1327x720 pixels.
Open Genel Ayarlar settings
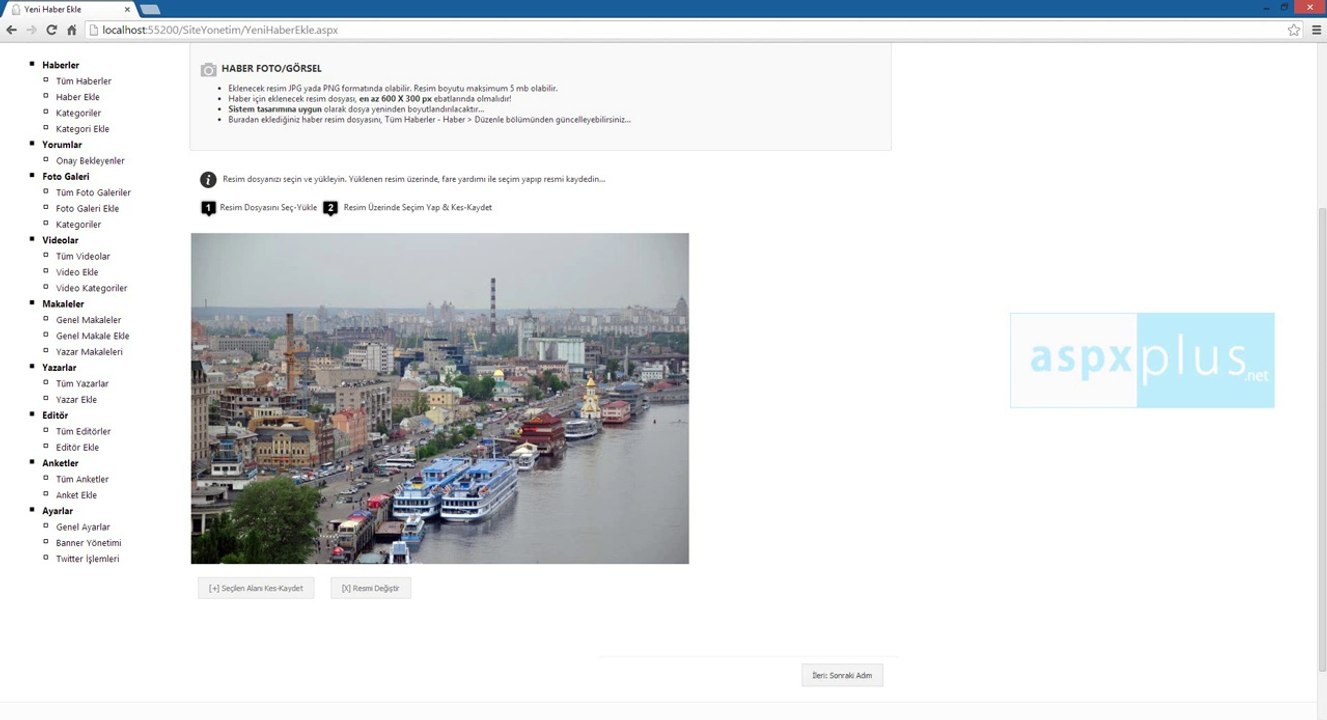83,527
